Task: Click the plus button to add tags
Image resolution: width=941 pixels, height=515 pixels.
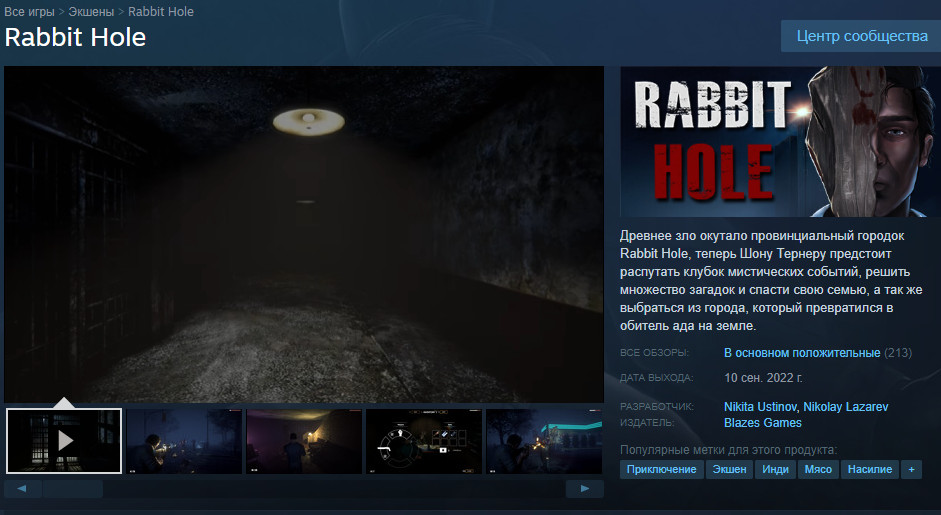Action: [912, 469]
